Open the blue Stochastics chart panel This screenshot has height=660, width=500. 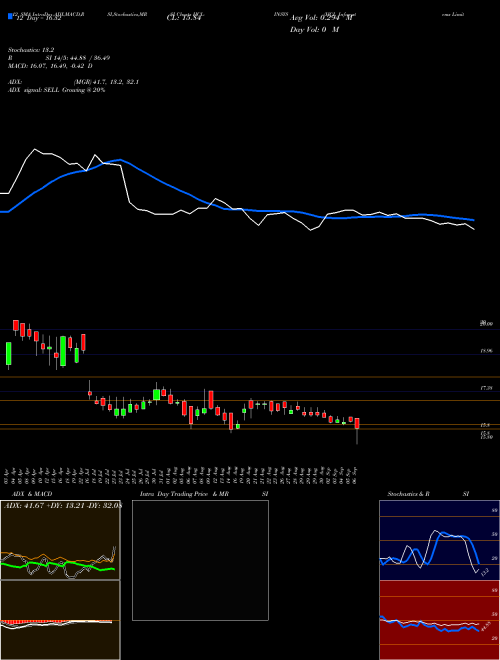[439, 540]
